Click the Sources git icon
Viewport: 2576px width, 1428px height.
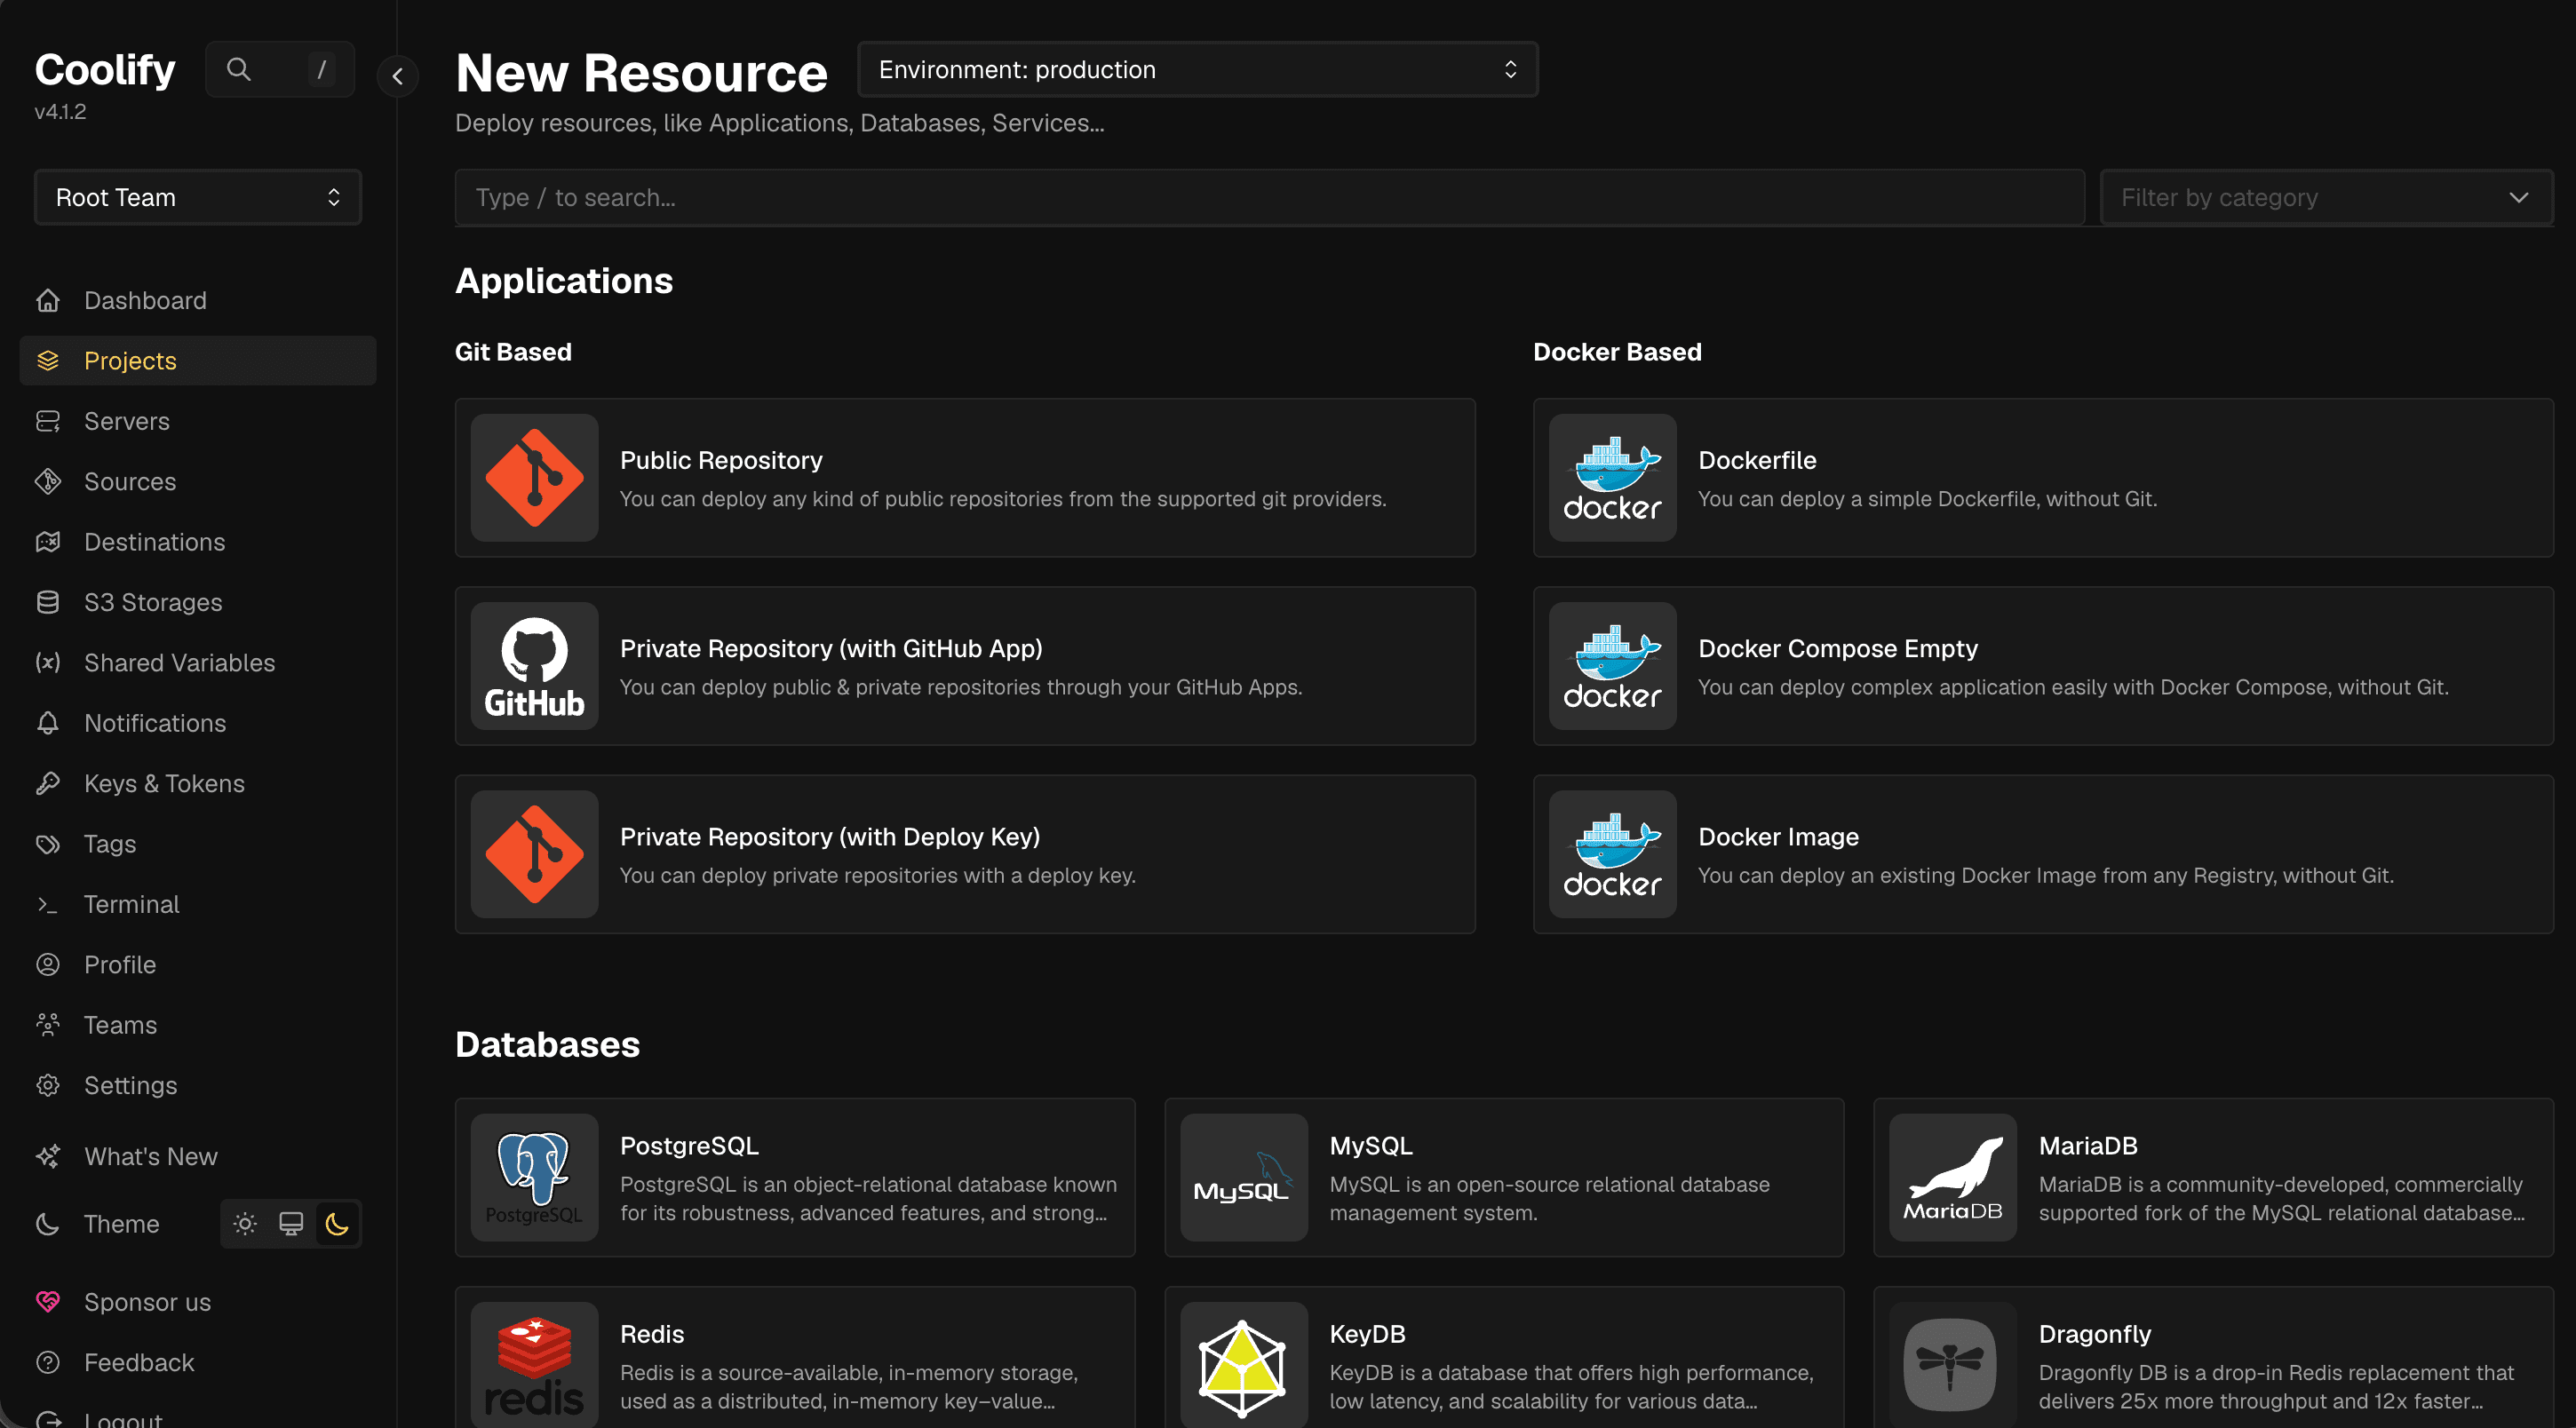[x=48, y=481]
